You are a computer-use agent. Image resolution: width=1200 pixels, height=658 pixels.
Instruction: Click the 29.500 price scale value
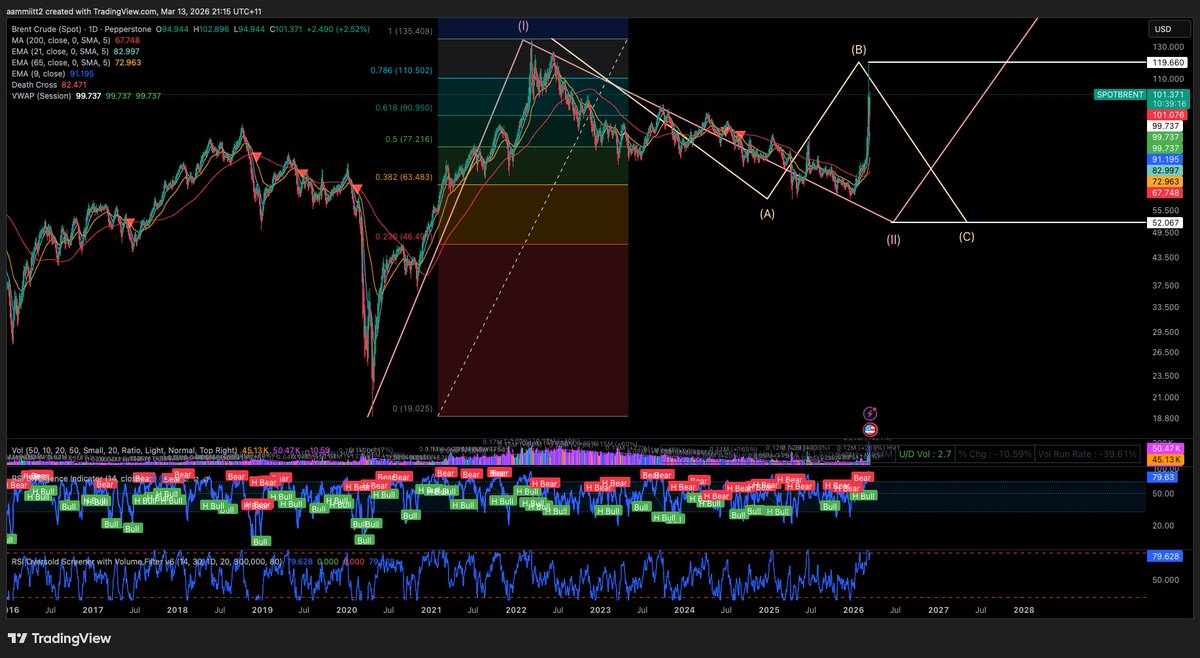(1166, 332)
